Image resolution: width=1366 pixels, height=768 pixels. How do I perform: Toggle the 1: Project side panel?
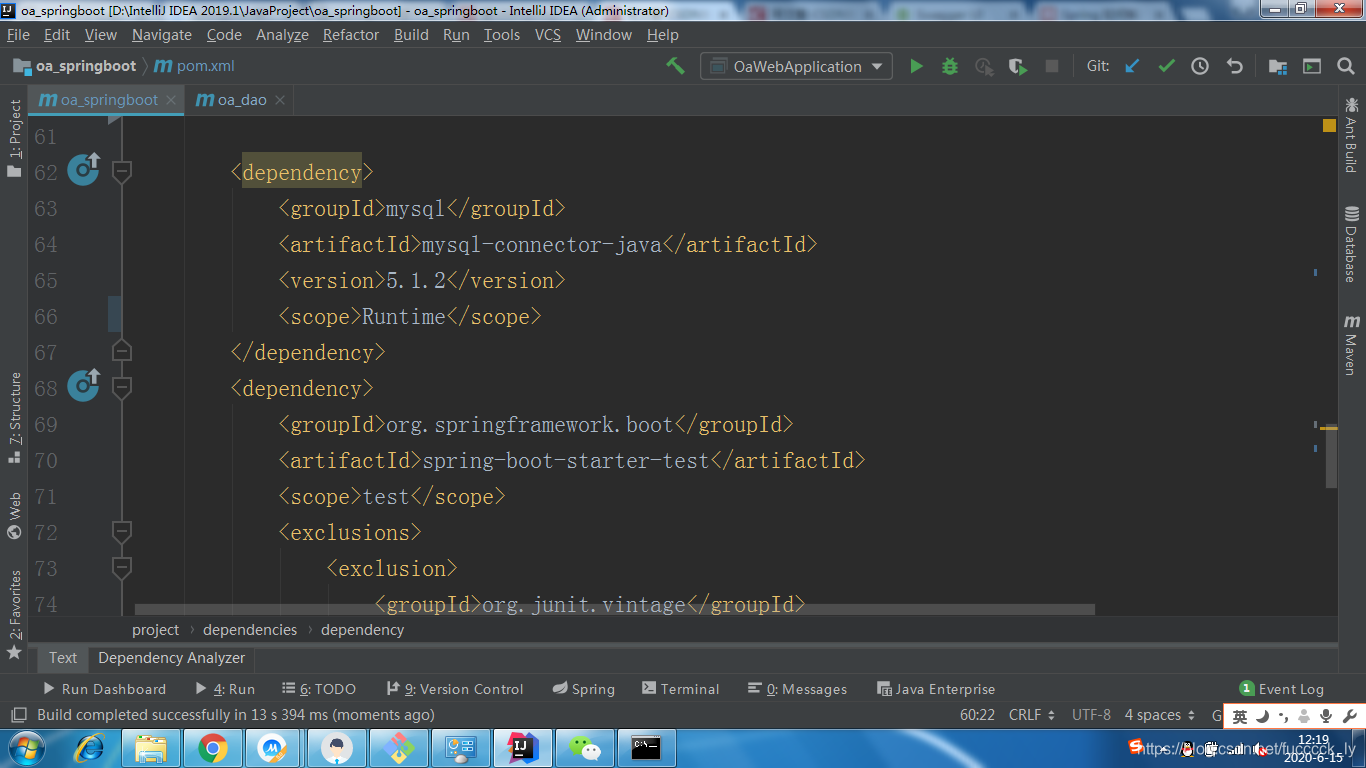(x=14, y=138)
